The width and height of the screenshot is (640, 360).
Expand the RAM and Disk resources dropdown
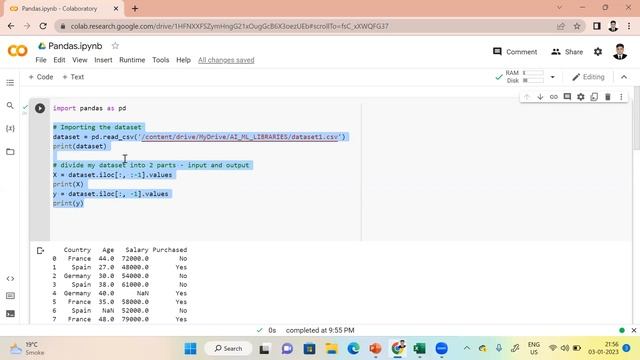(552, 77)
